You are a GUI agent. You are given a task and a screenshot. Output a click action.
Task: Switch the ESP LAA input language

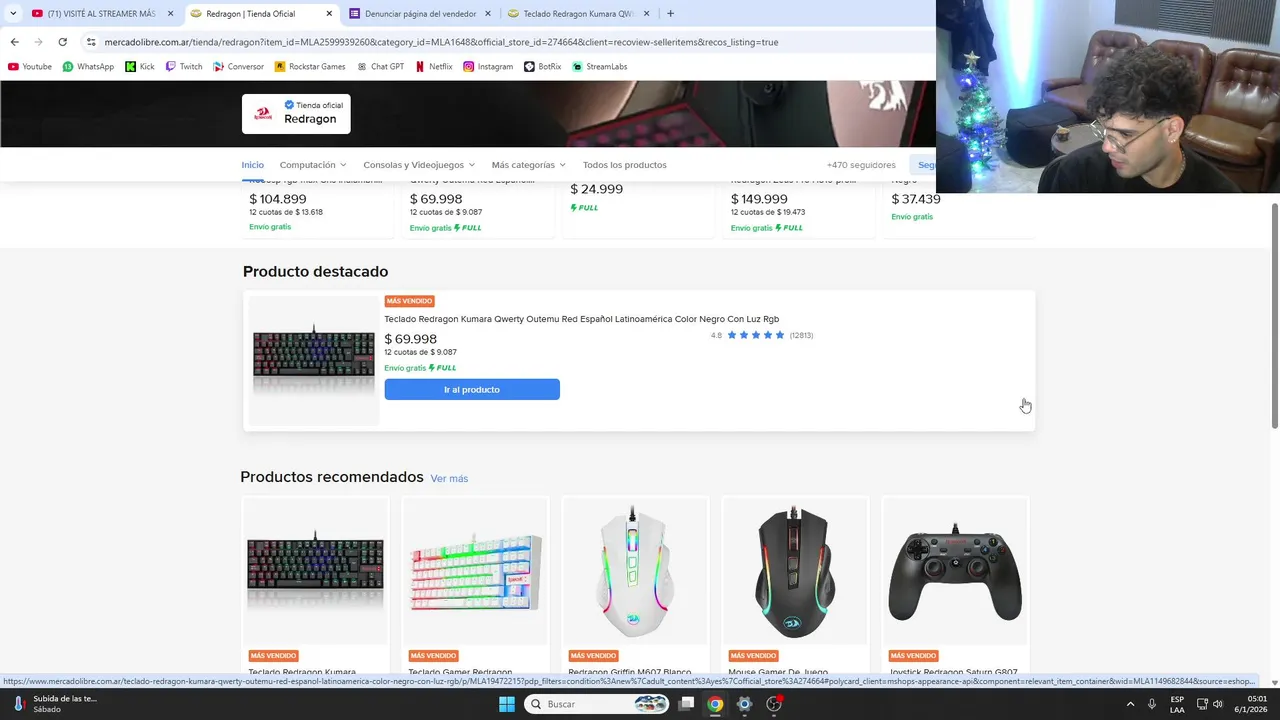click(1177, 704)
